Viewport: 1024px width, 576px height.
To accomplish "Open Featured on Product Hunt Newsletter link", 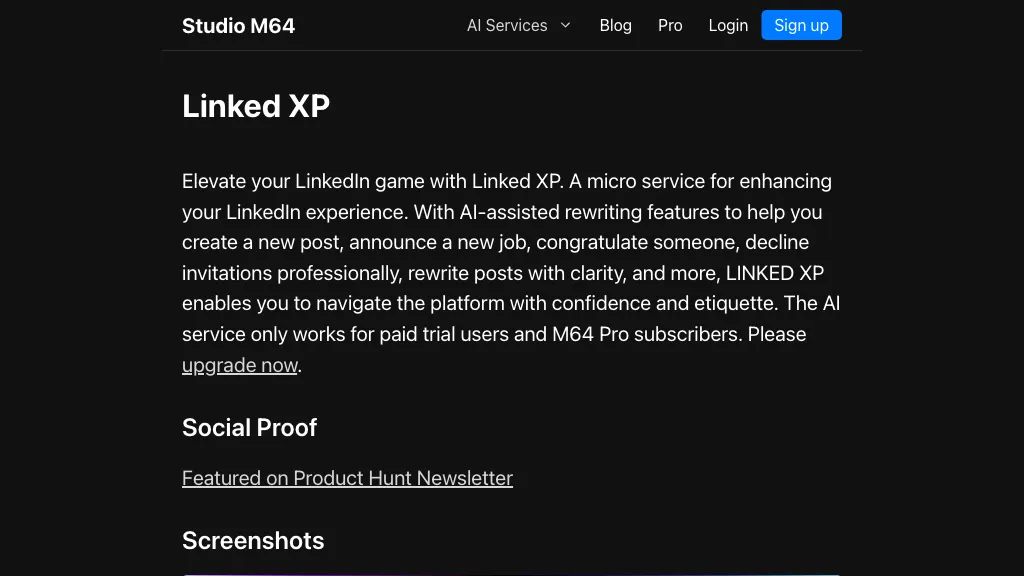I will click(347, 478).
